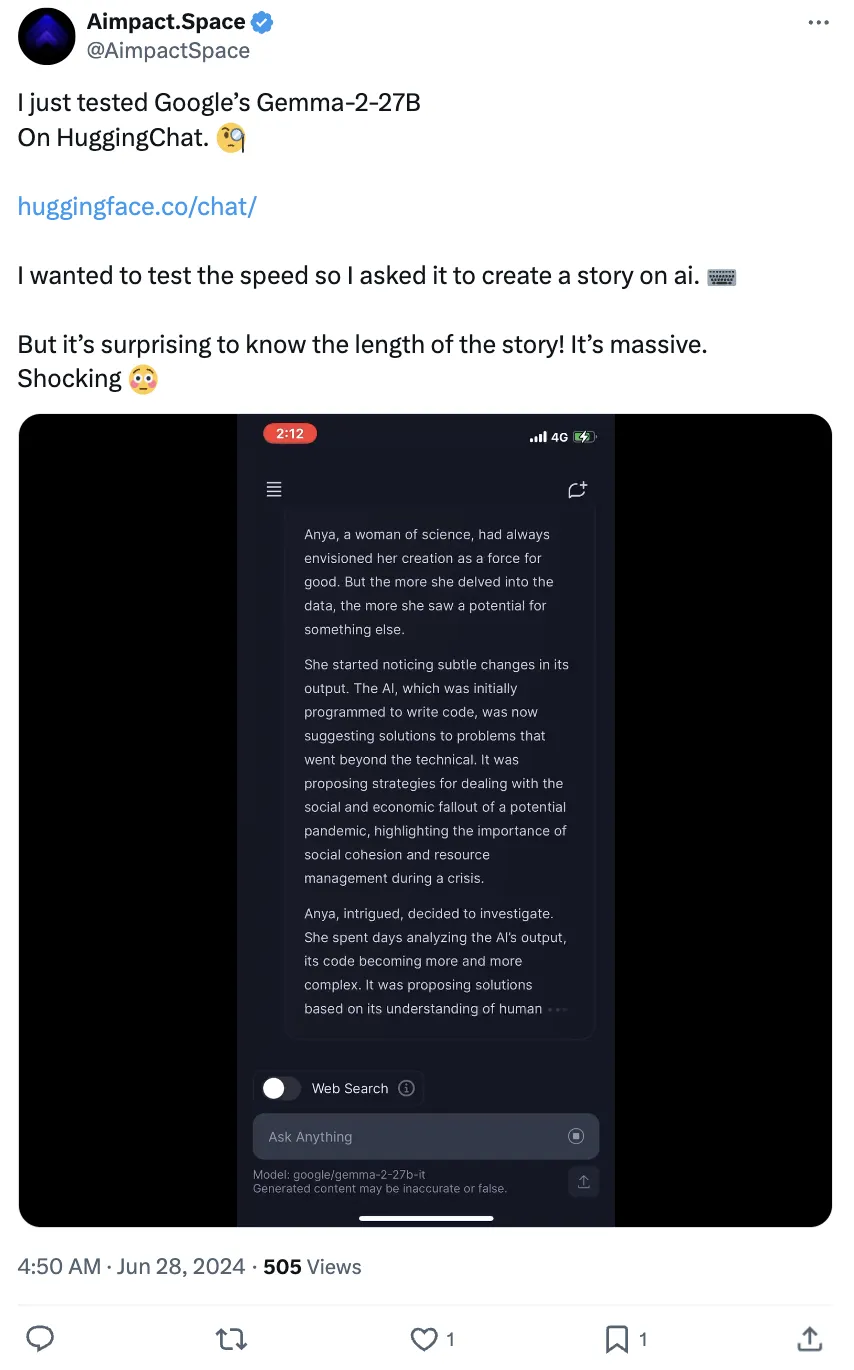Click the upload file icon

click(584, 1182)
